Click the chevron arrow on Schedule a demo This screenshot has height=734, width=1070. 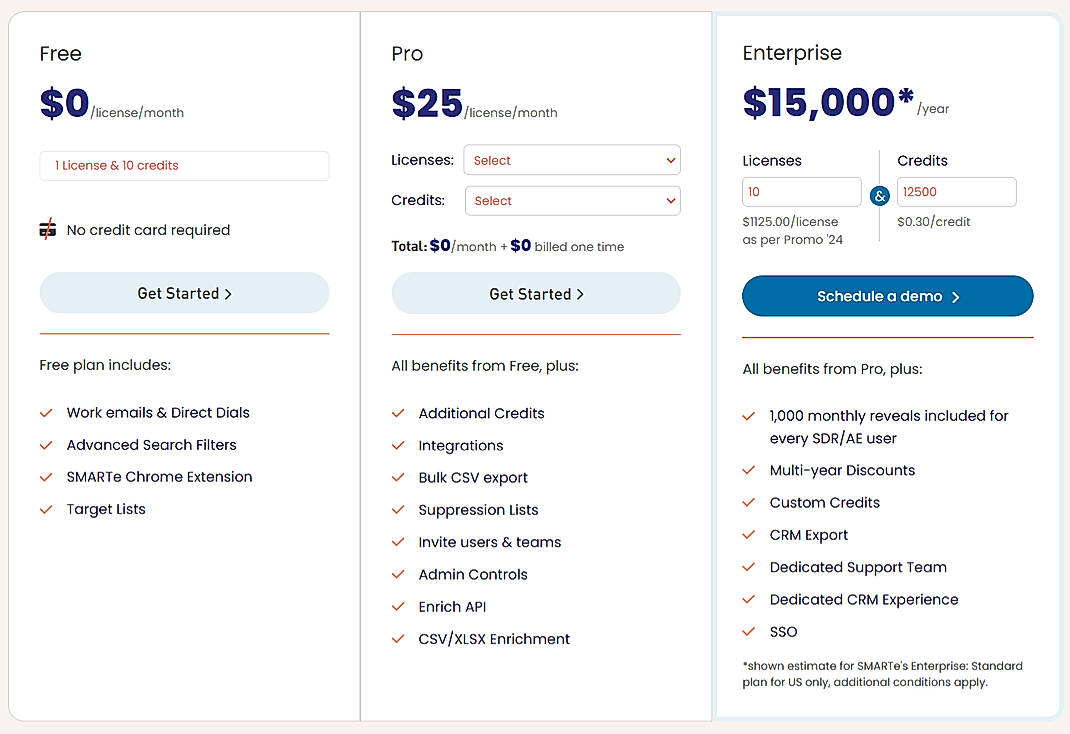pos(956,296)
